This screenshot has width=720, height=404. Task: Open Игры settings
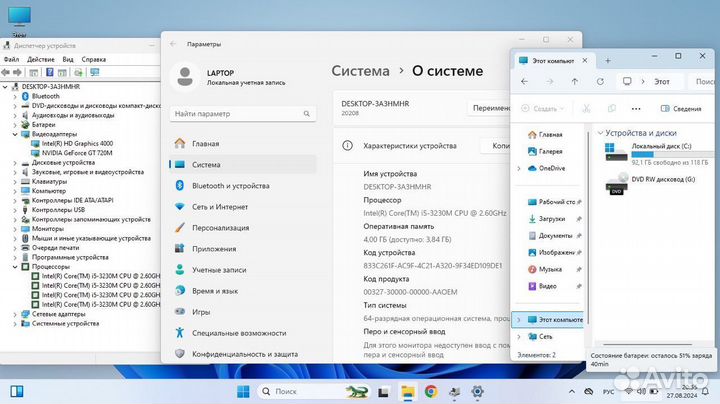(242, 312)
